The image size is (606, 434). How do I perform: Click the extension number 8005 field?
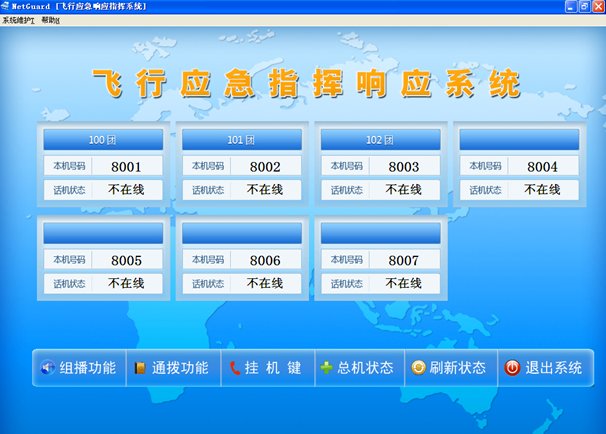(x=126, y=260)
